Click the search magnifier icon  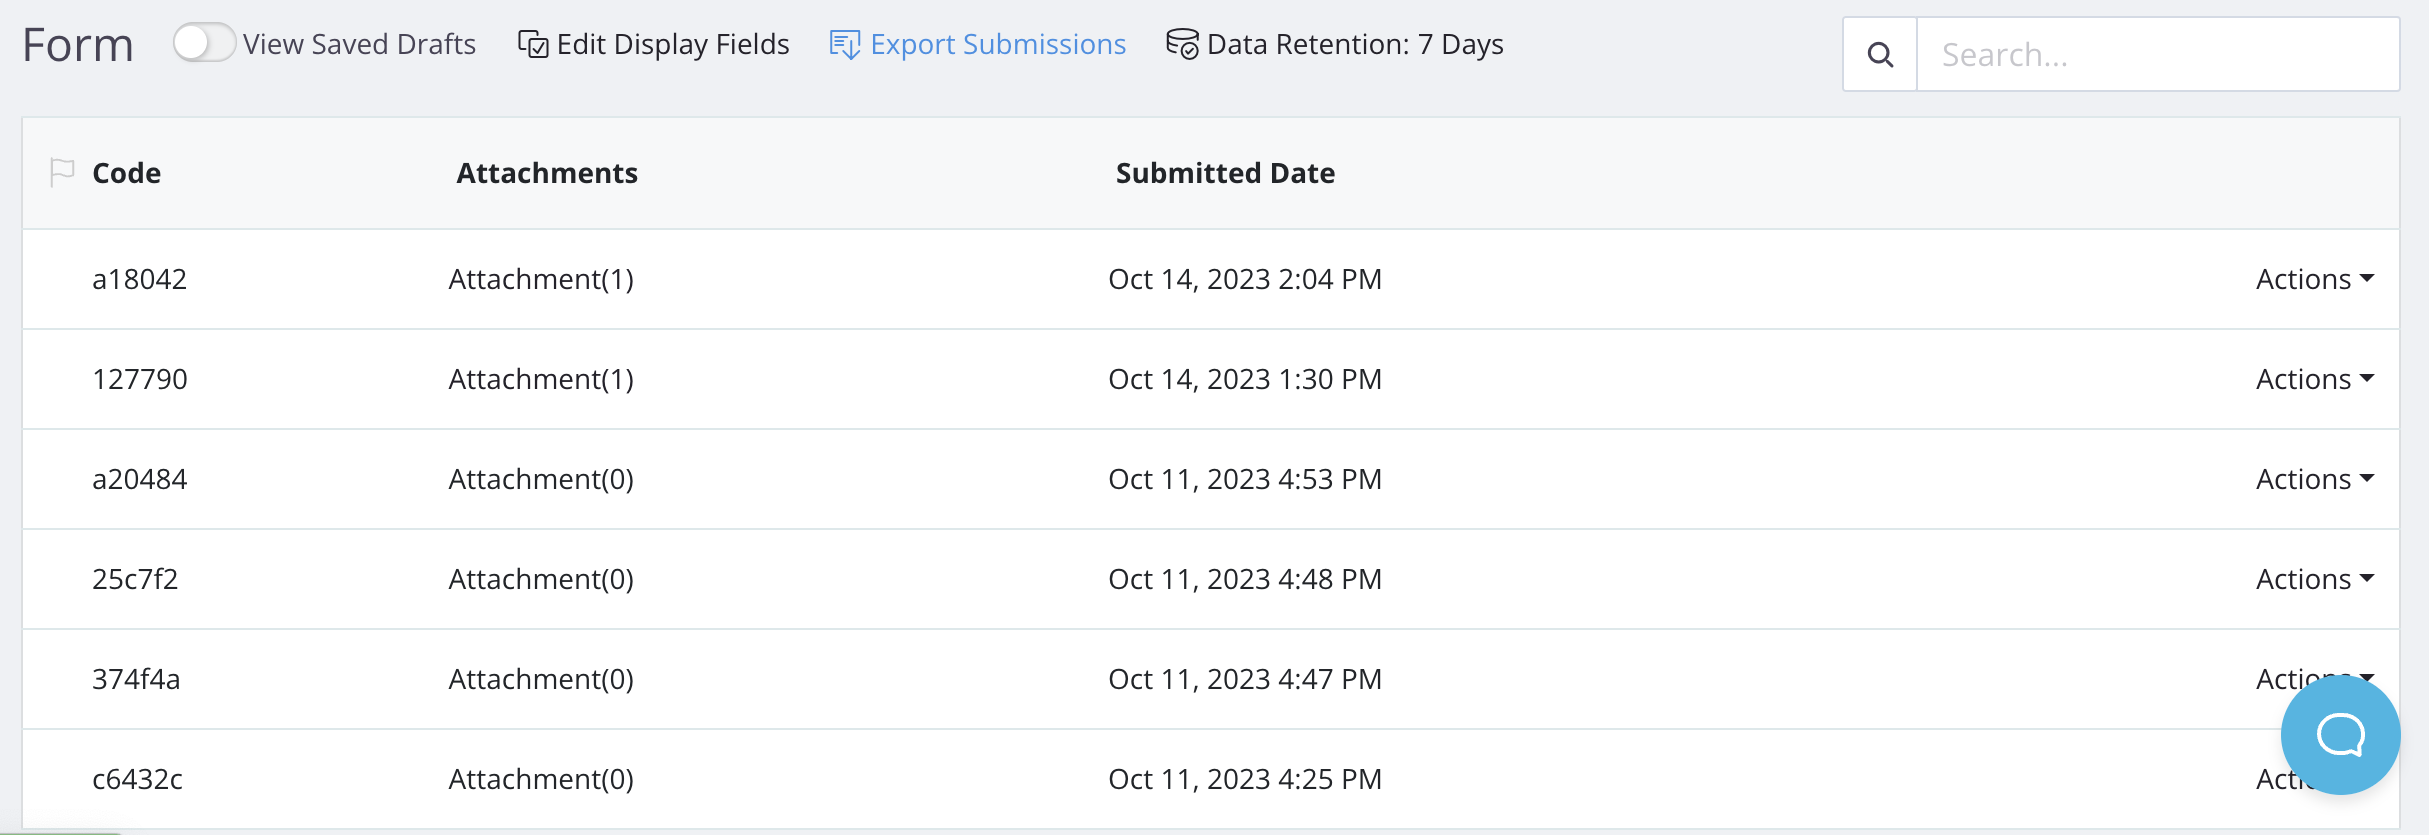1880,55
